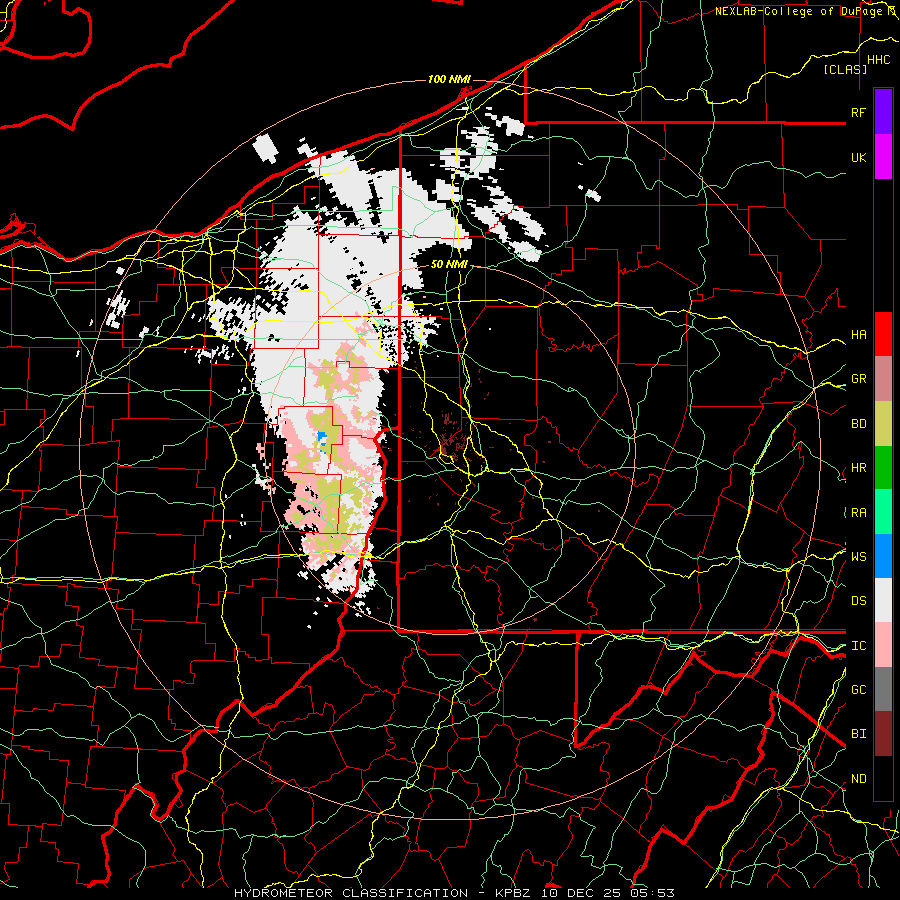This screenshot has width=900, height=900.
Task: Click the DS dry snow white swatch
Action: tap(883, 600)
